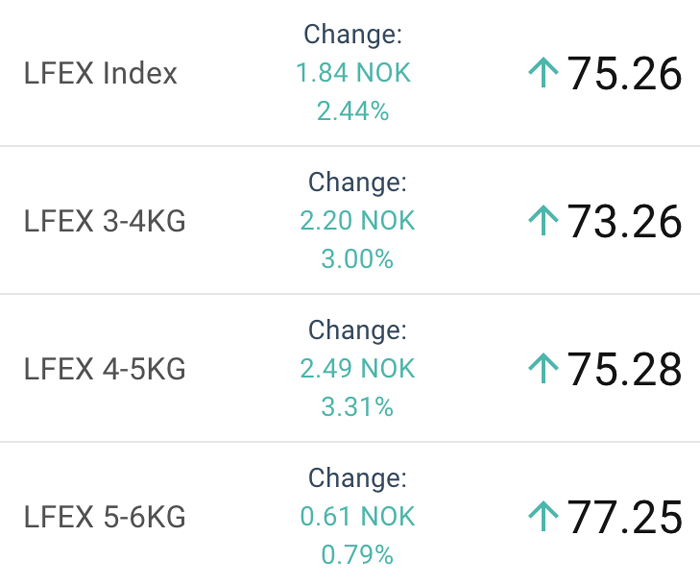Click the up arrow beside 77.25
The image size is (700, 585).
(x=543, y=517)
